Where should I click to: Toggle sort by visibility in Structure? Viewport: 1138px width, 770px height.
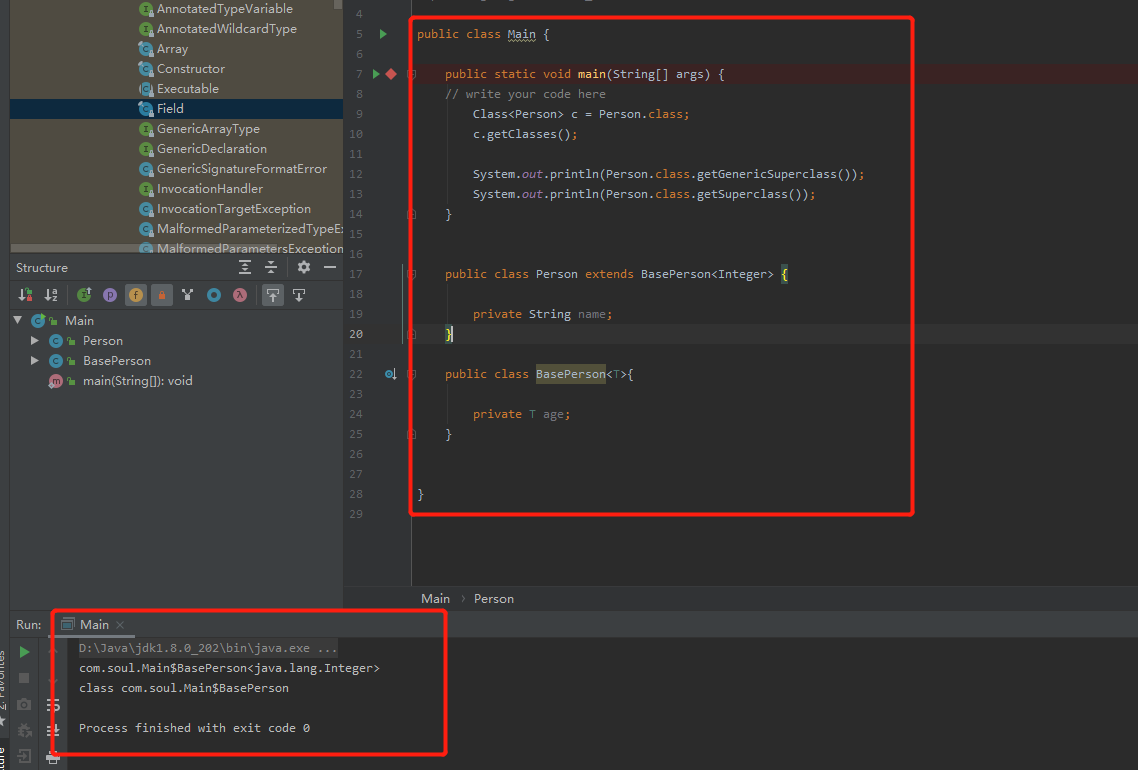(25, 295)
